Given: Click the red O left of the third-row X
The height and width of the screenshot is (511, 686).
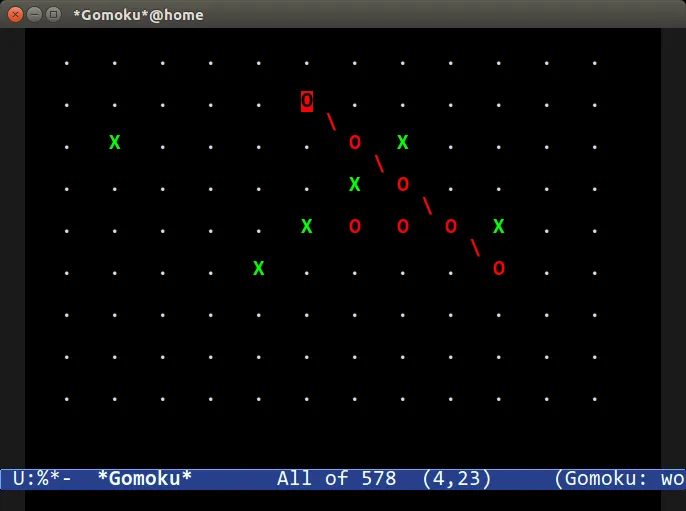Looking at the screenshot, I should tap(355, 142).
